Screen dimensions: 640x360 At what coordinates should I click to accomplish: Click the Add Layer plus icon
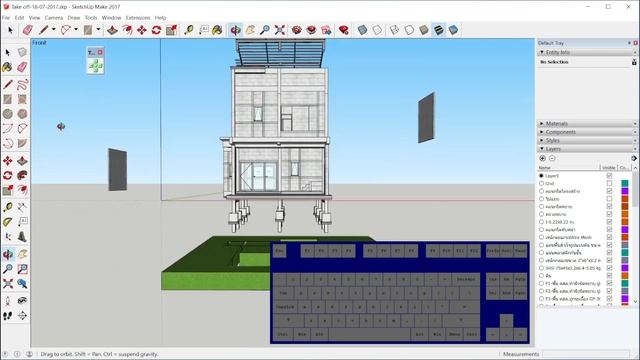tap(542, 158)
